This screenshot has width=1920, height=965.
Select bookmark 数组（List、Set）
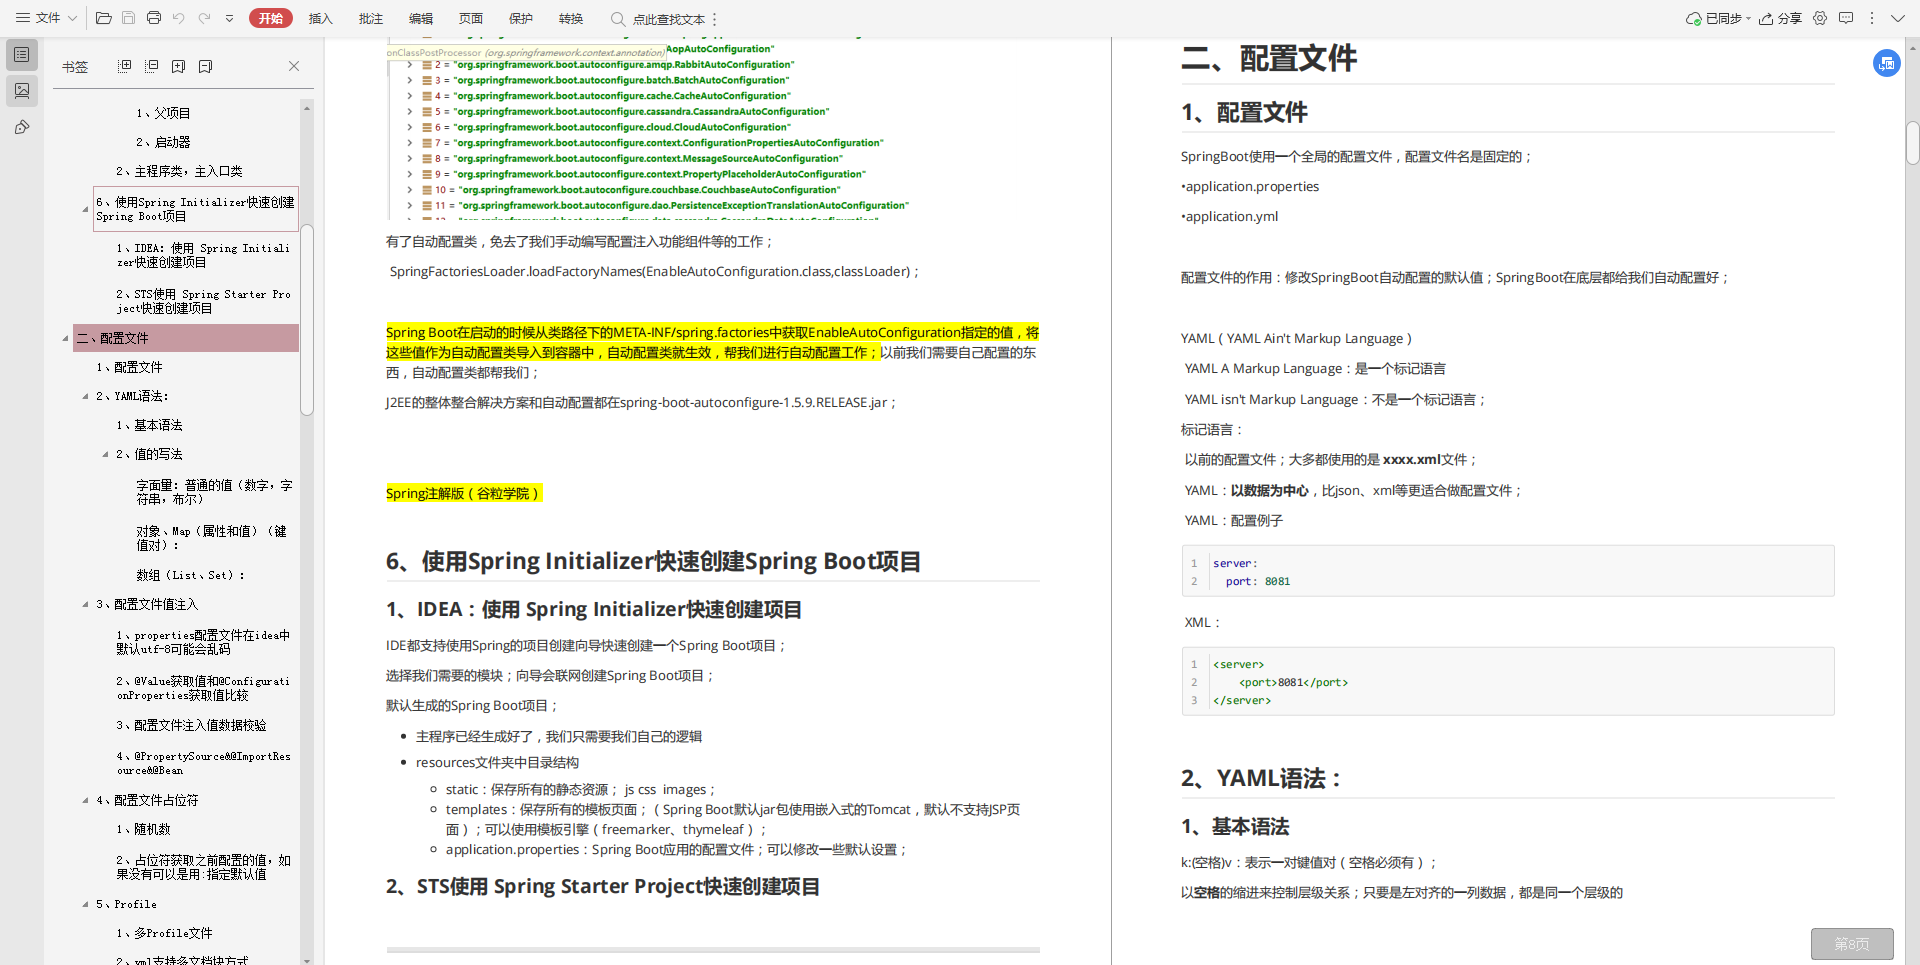[x=191, y=575]
